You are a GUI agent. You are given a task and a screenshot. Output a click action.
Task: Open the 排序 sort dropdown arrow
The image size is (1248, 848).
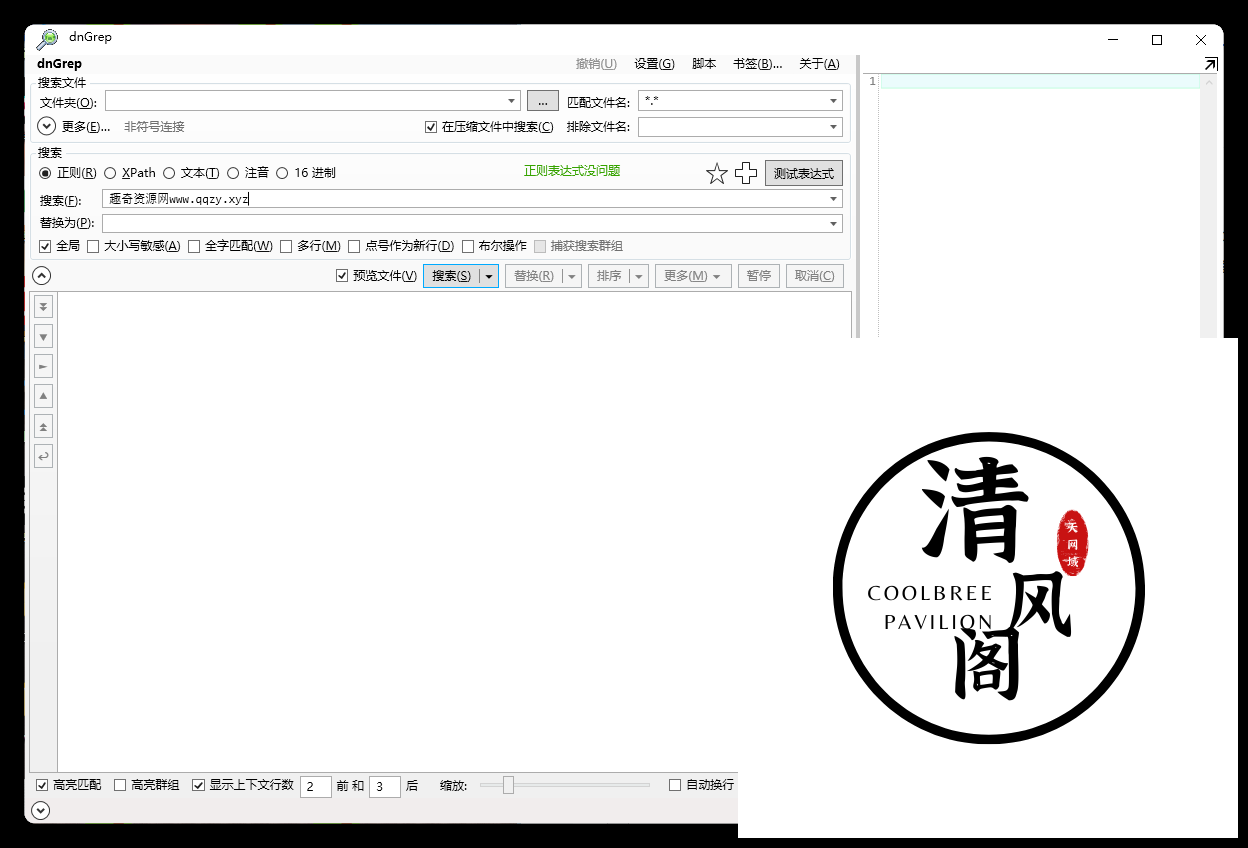click(x=639, y=276)
